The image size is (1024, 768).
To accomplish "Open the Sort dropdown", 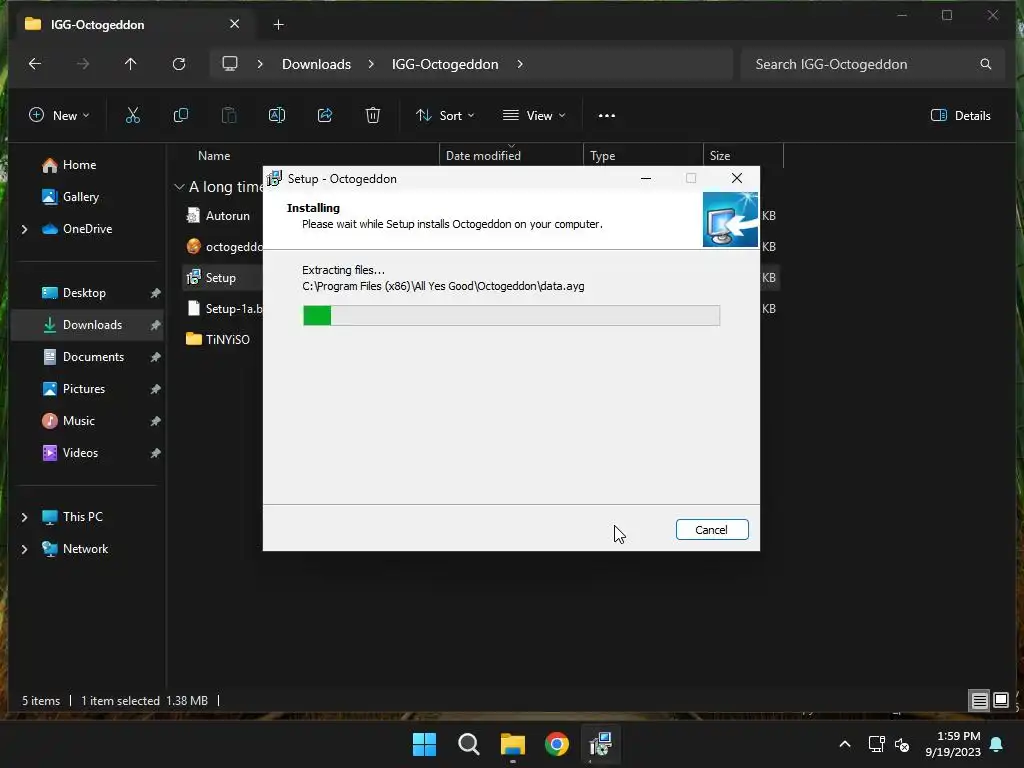I will click(x=445, y=116).
